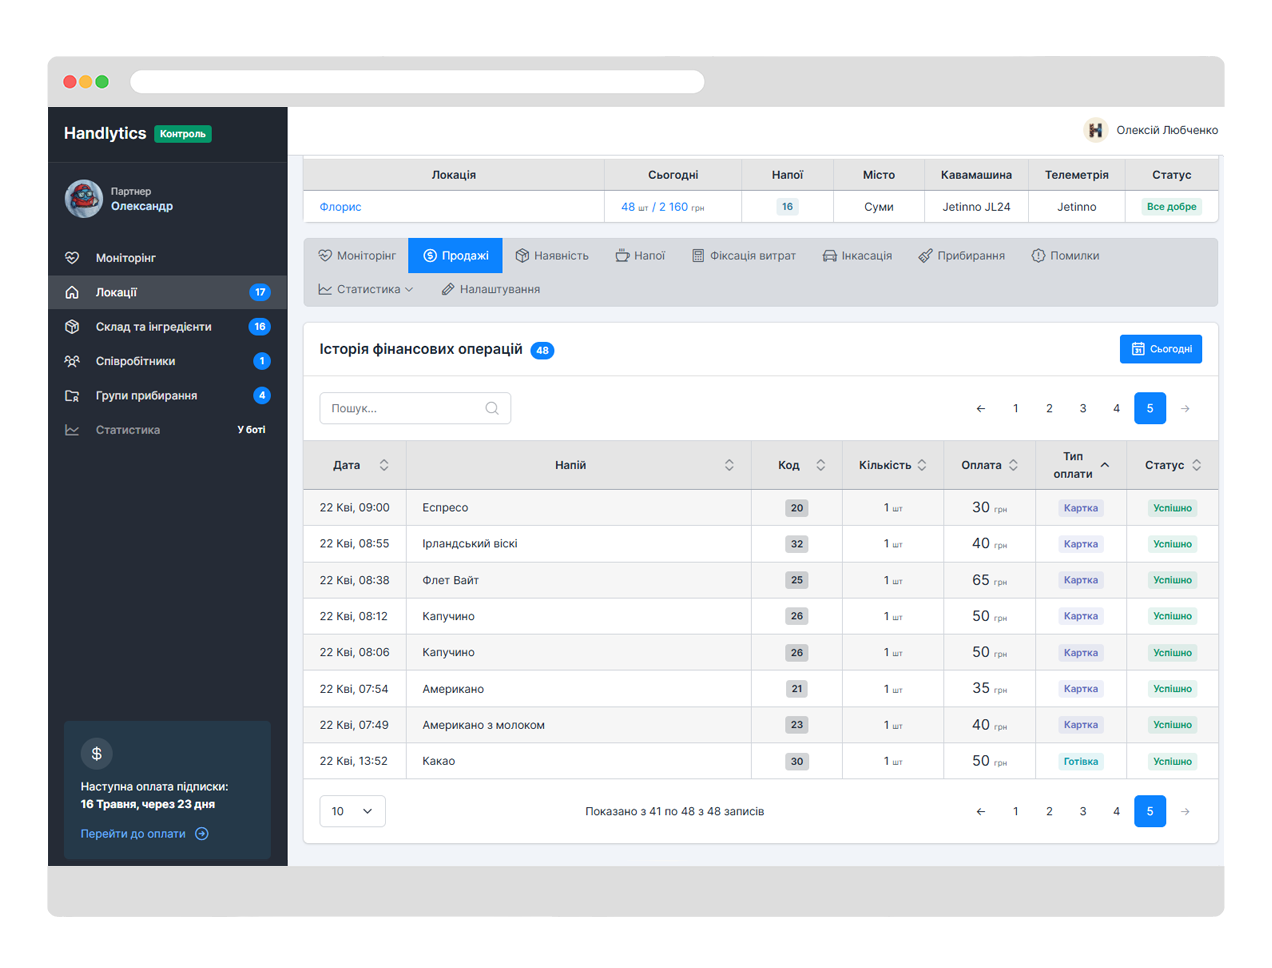Sort table by Кількість column arrows

pos(922,465)
